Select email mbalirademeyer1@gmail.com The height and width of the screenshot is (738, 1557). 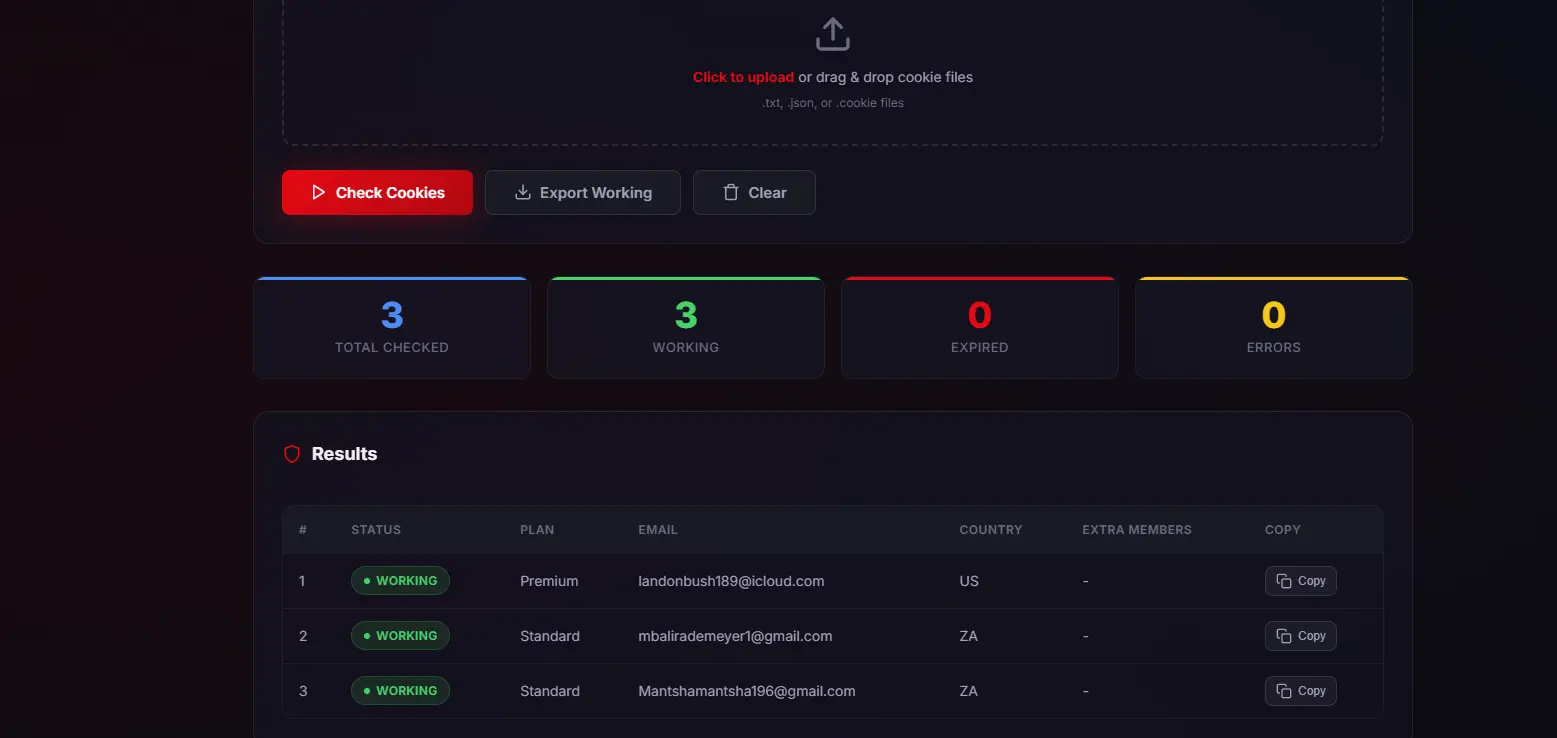(x=735, y=636)
